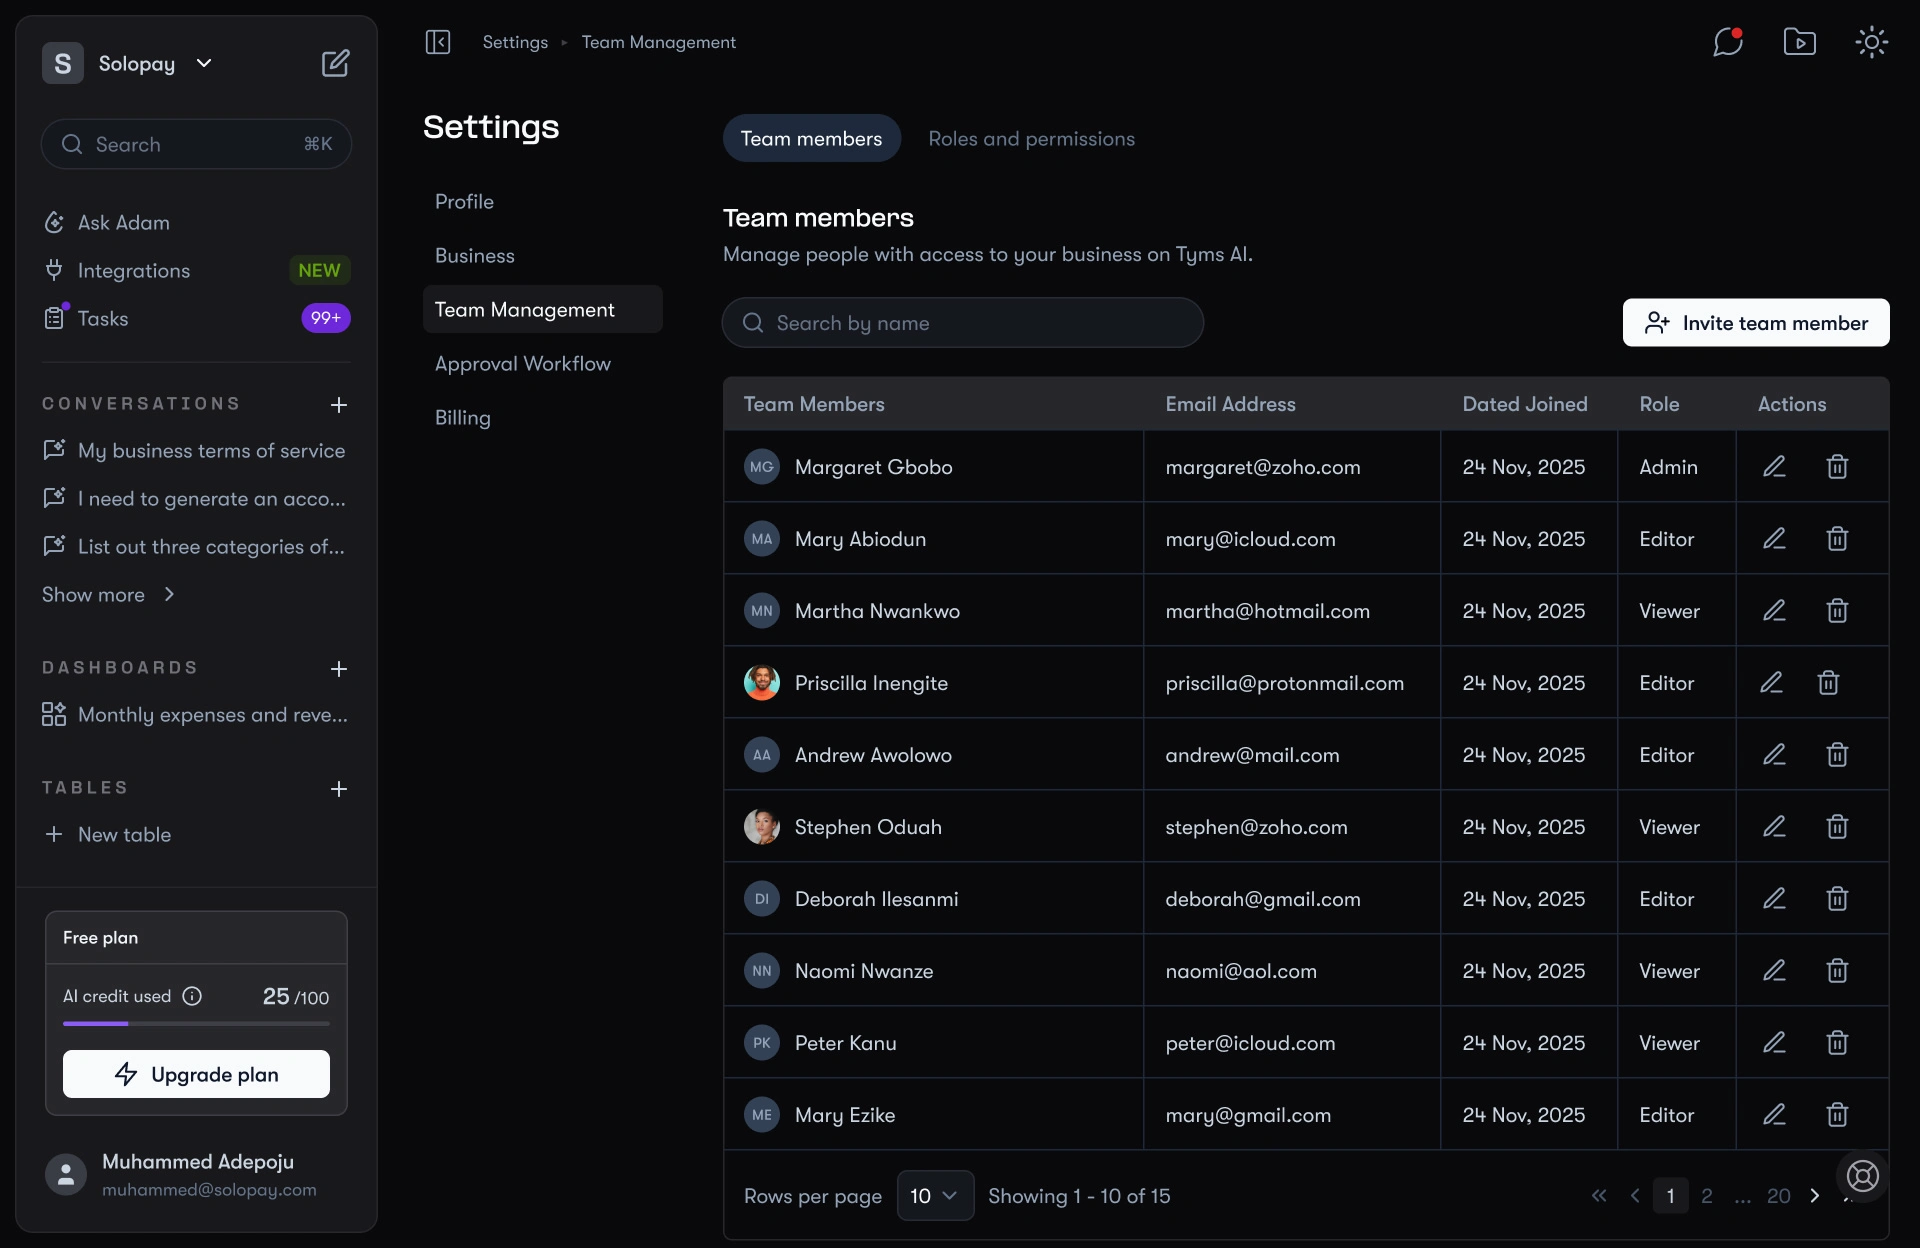Open Approval Workflow settings
This screenshot has height=1248, width=1920.
[x=522, y=364]
